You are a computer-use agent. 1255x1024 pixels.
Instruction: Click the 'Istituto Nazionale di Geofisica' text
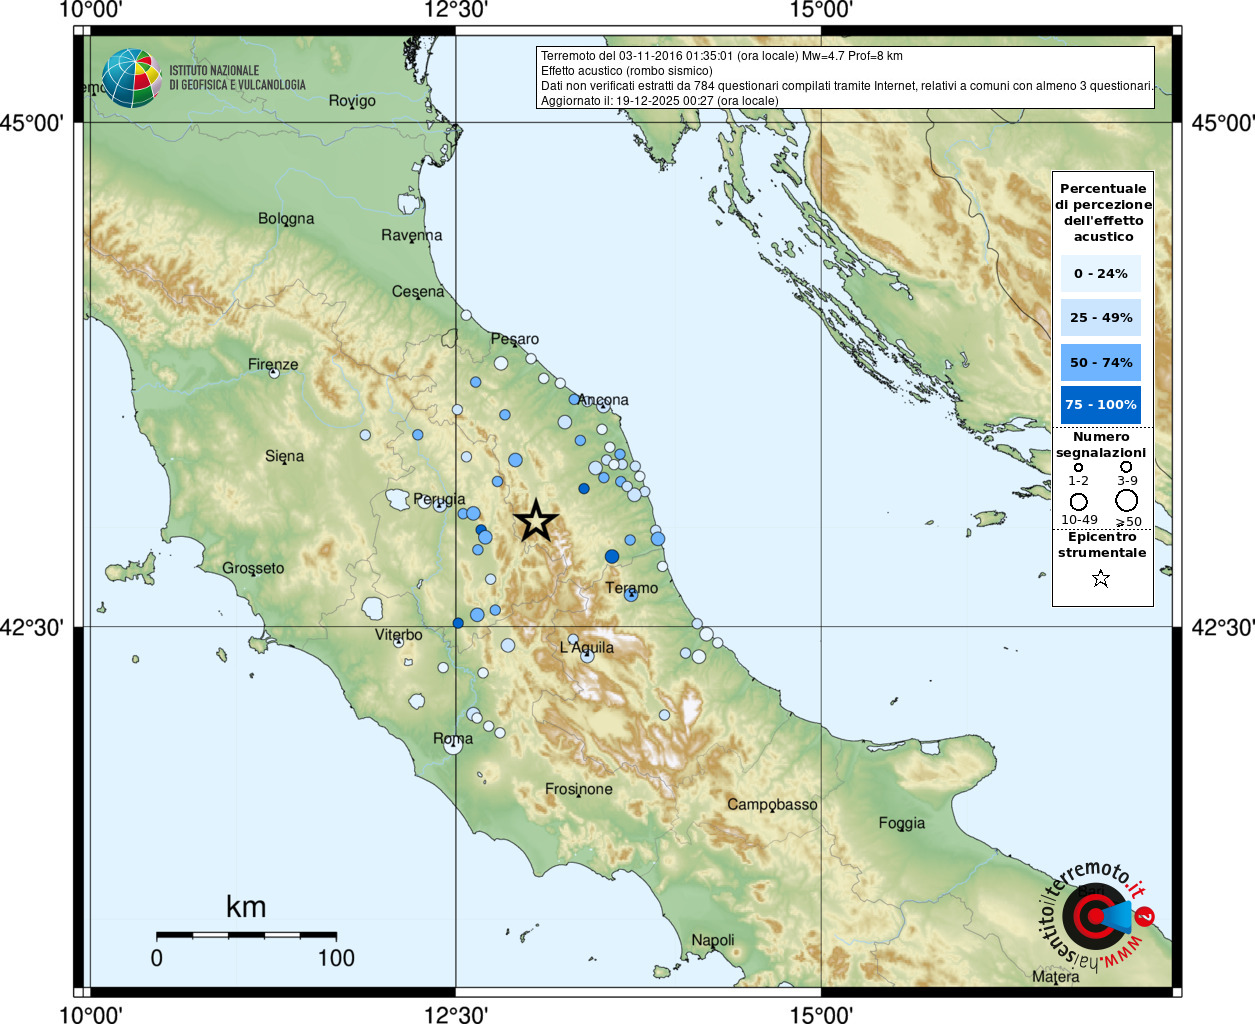tap(237, 78)
